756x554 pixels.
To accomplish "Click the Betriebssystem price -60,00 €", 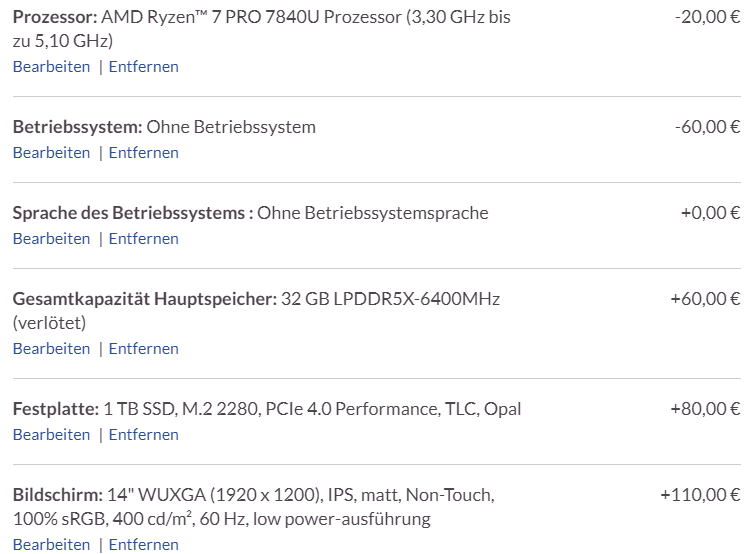I will click(x=707, y=127).
